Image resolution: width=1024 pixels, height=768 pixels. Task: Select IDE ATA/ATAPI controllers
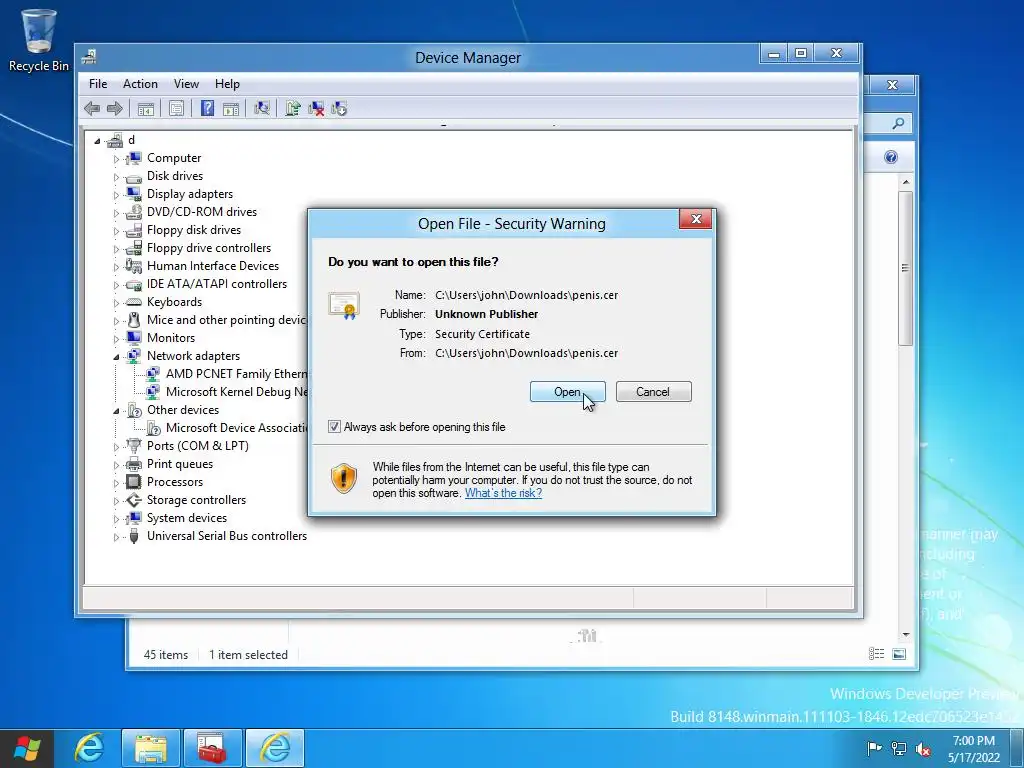point(217,284)
